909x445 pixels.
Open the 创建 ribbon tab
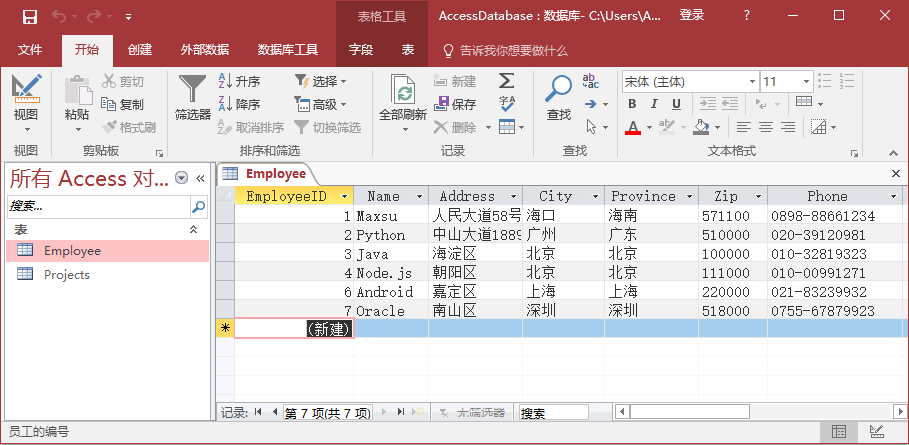140,50
